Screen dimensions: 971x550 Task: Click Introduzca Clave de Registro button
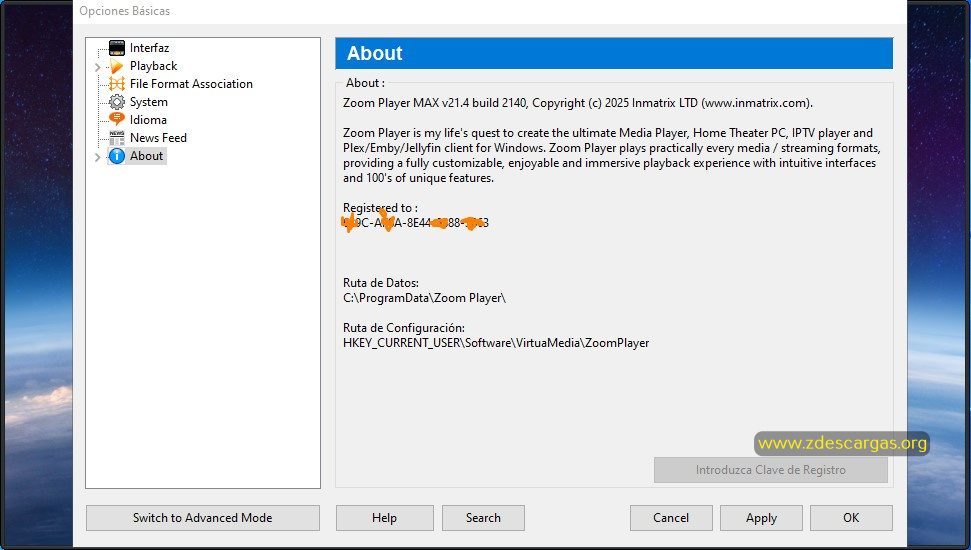tap(770, 470)
